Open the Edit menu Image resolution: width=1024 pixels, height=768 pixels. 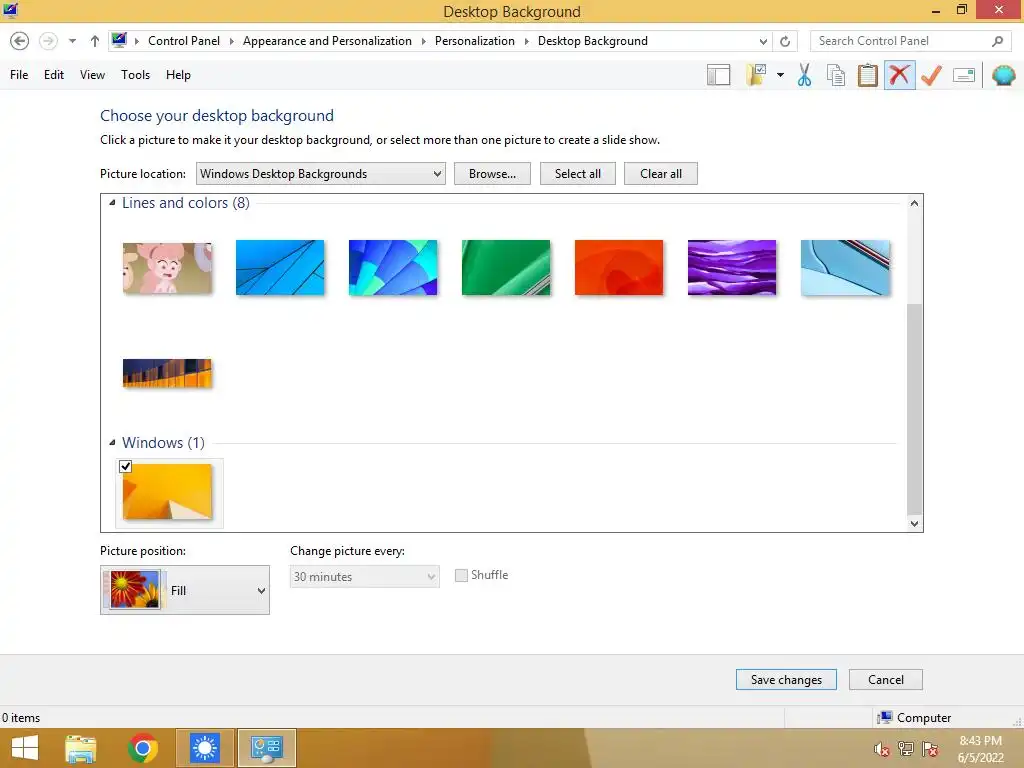pyautogui.click(x=54, y=75)
